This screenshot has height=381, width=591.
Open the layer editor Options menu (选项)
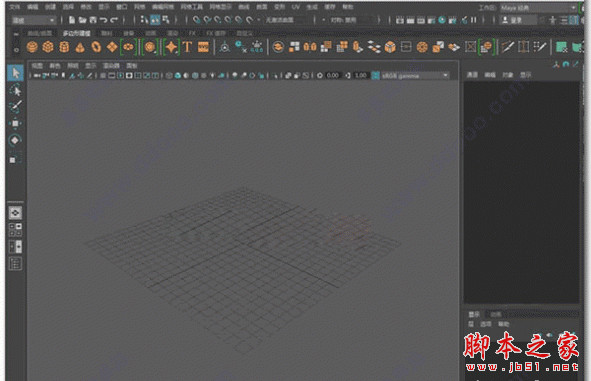[486, 324]
